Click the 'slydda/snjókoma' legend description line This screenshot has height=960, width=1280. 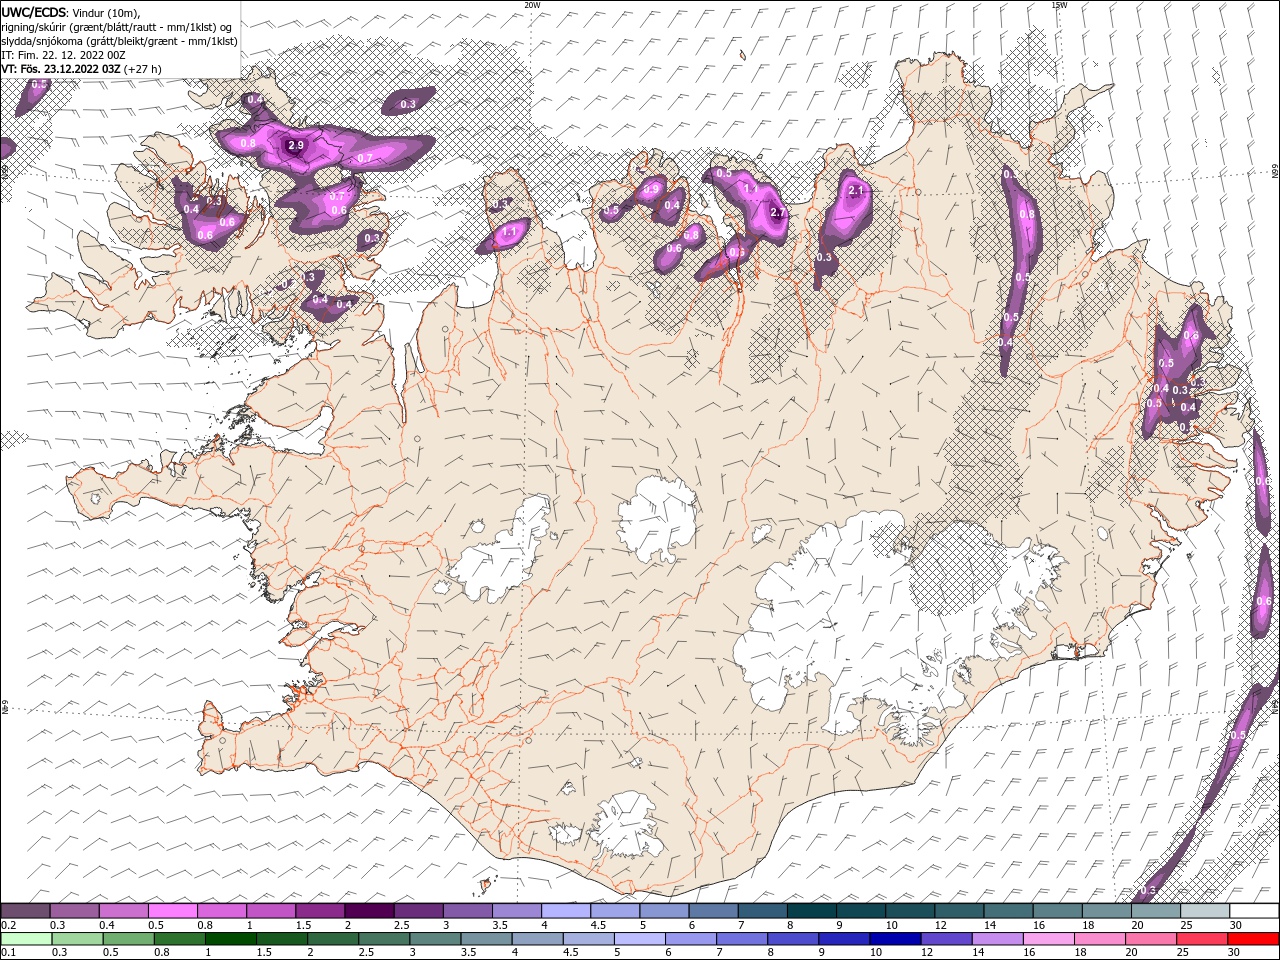click(x=120, y=41)
